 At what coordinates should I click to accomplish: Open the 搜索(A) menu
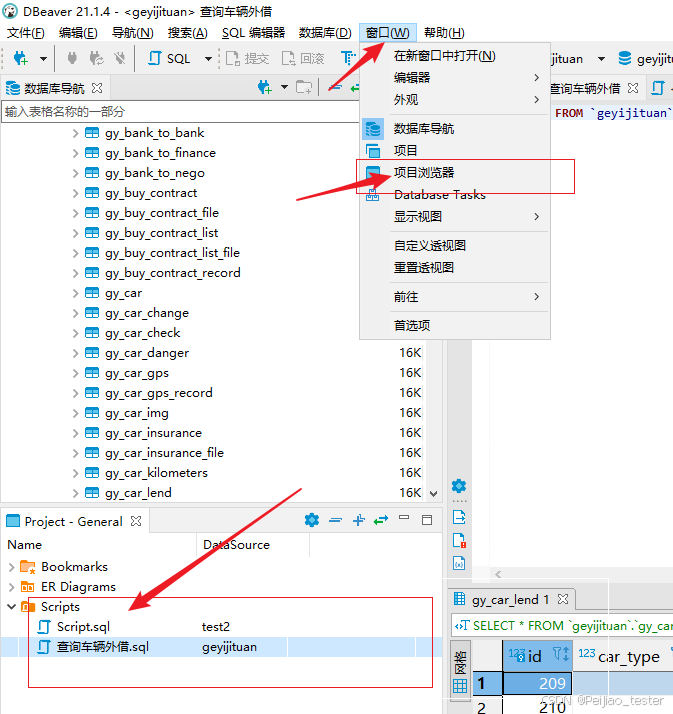coord(188,33)
